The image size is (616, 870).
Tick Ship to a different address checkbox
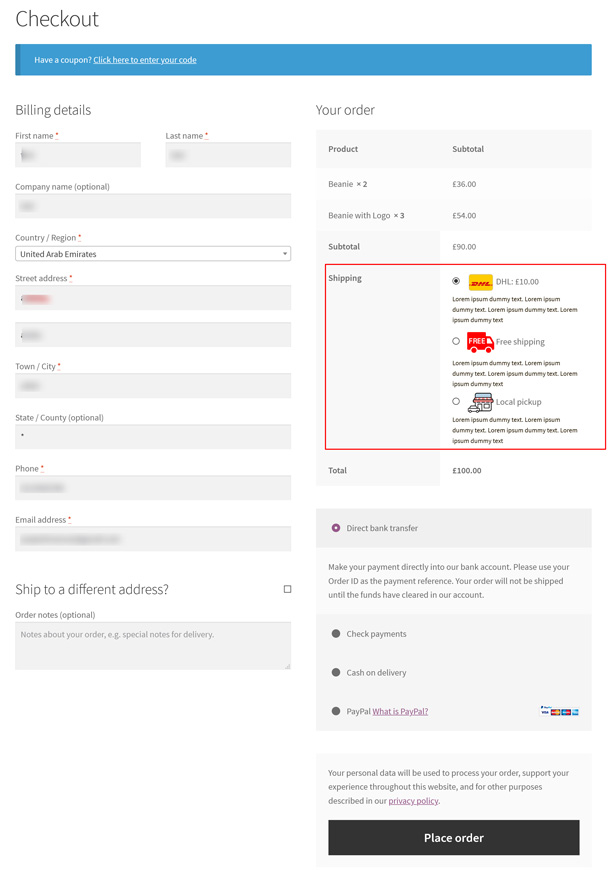pyautogui.click(x=287, y=589)
